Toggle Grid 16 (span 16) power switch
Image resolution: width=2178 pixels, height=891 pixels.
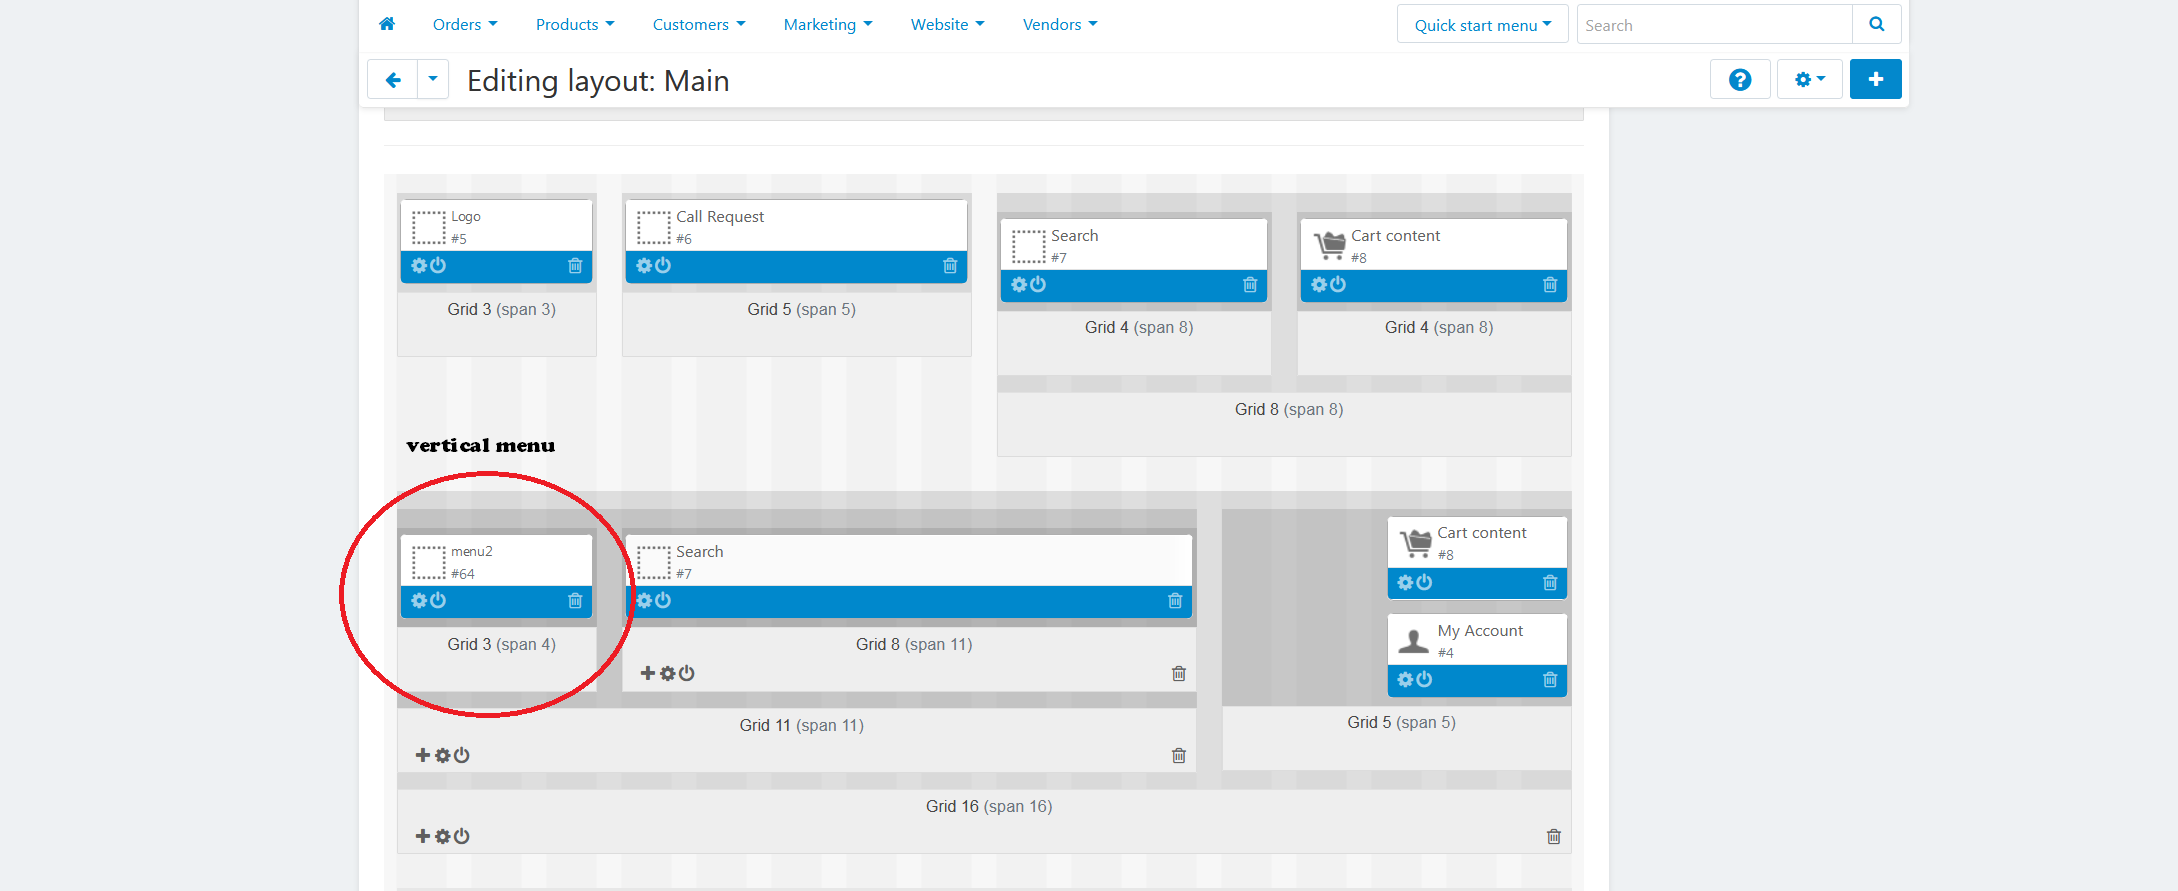coord(461,837)
